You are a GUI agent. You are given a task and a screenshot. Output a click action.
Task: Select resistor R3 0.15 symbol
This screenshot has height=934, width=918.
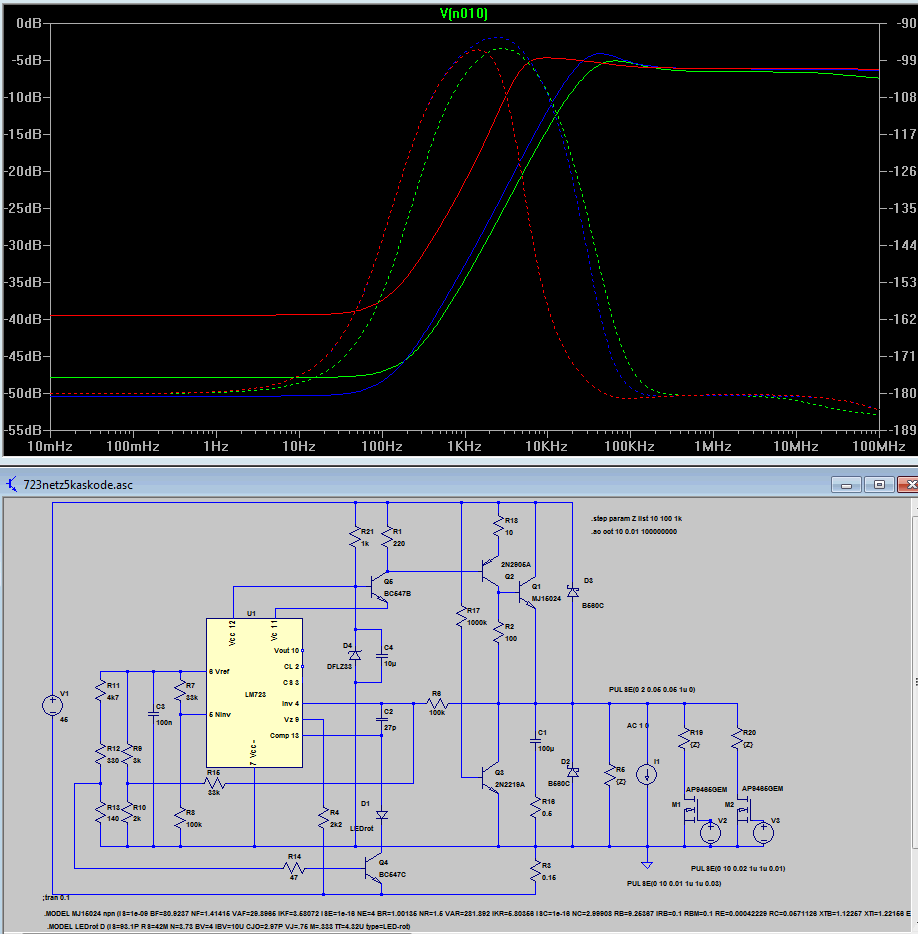pyautogui.click(x=536, y=871)
